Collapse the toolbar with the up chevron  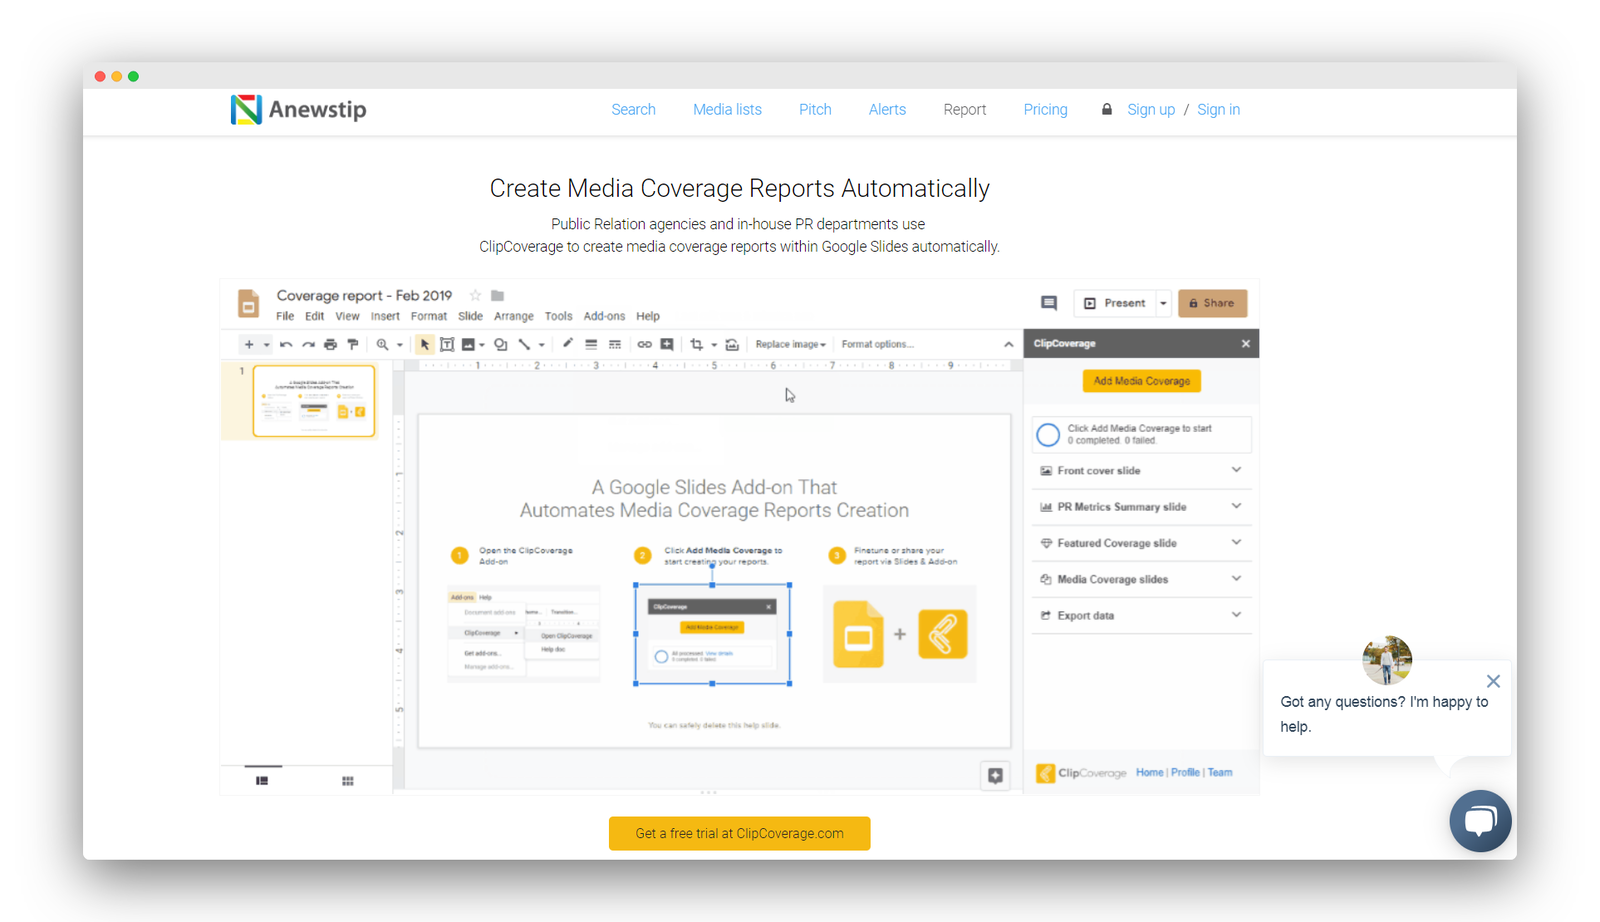pyautogui.click(x=1009, y=345)
